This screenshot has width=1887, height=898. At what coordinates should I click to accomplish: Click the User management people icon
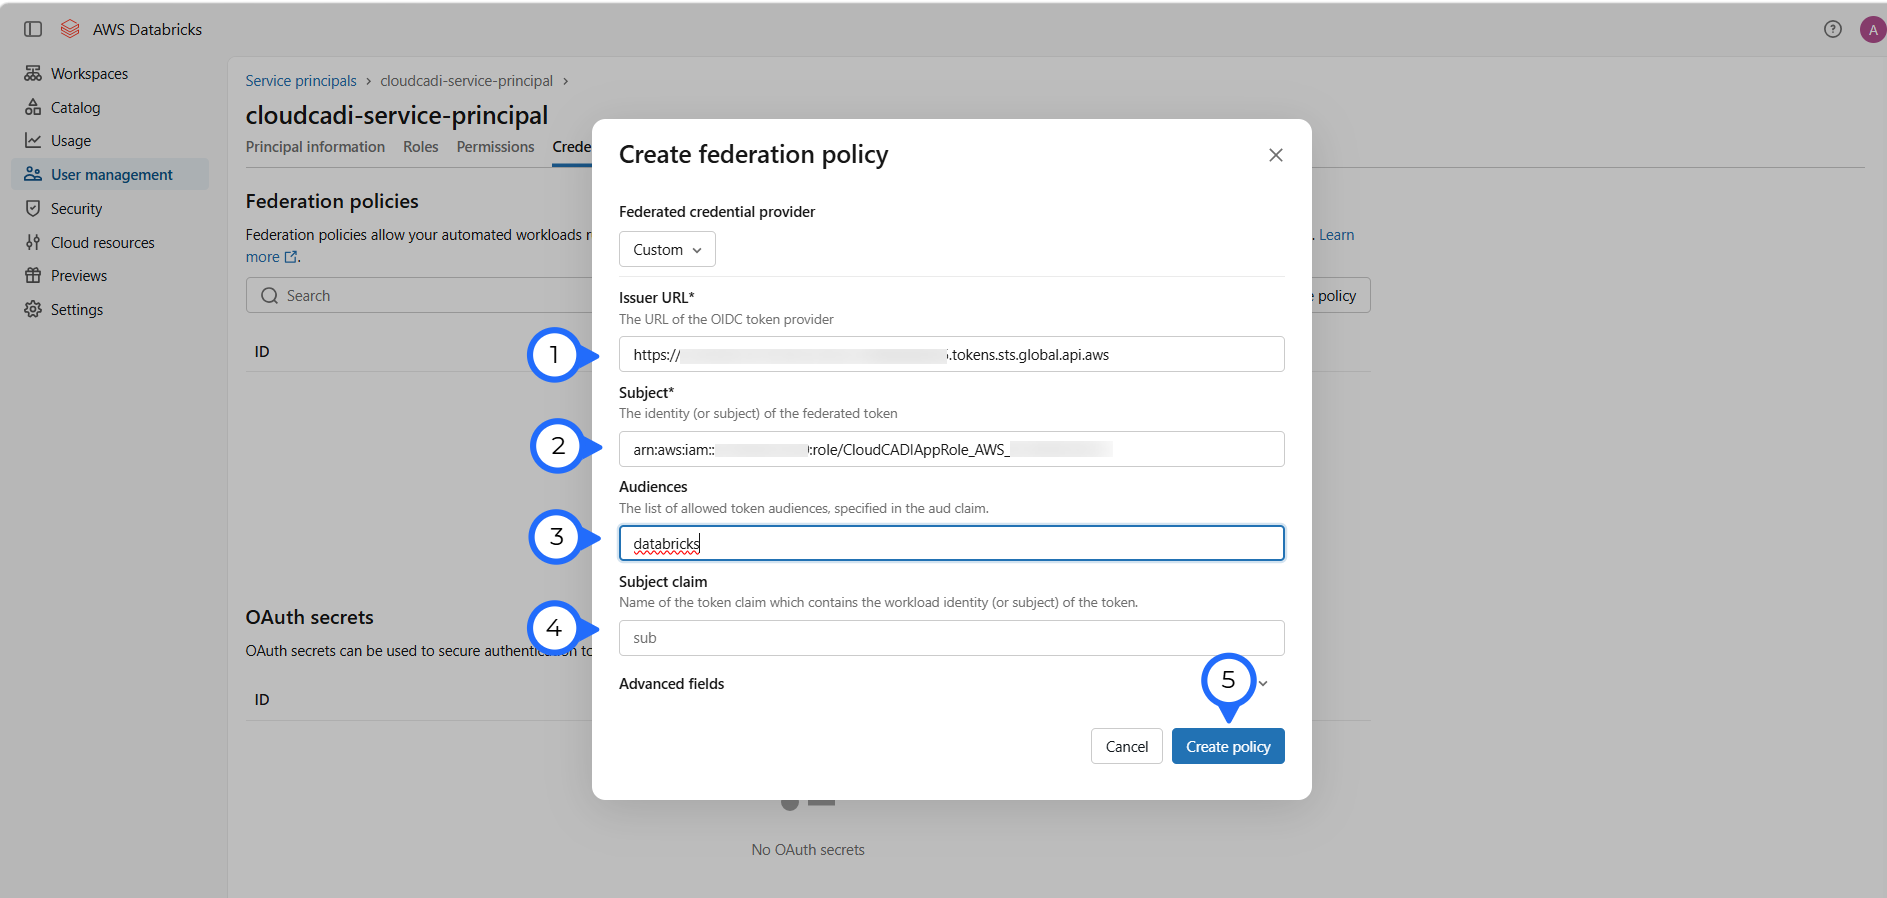33,174
